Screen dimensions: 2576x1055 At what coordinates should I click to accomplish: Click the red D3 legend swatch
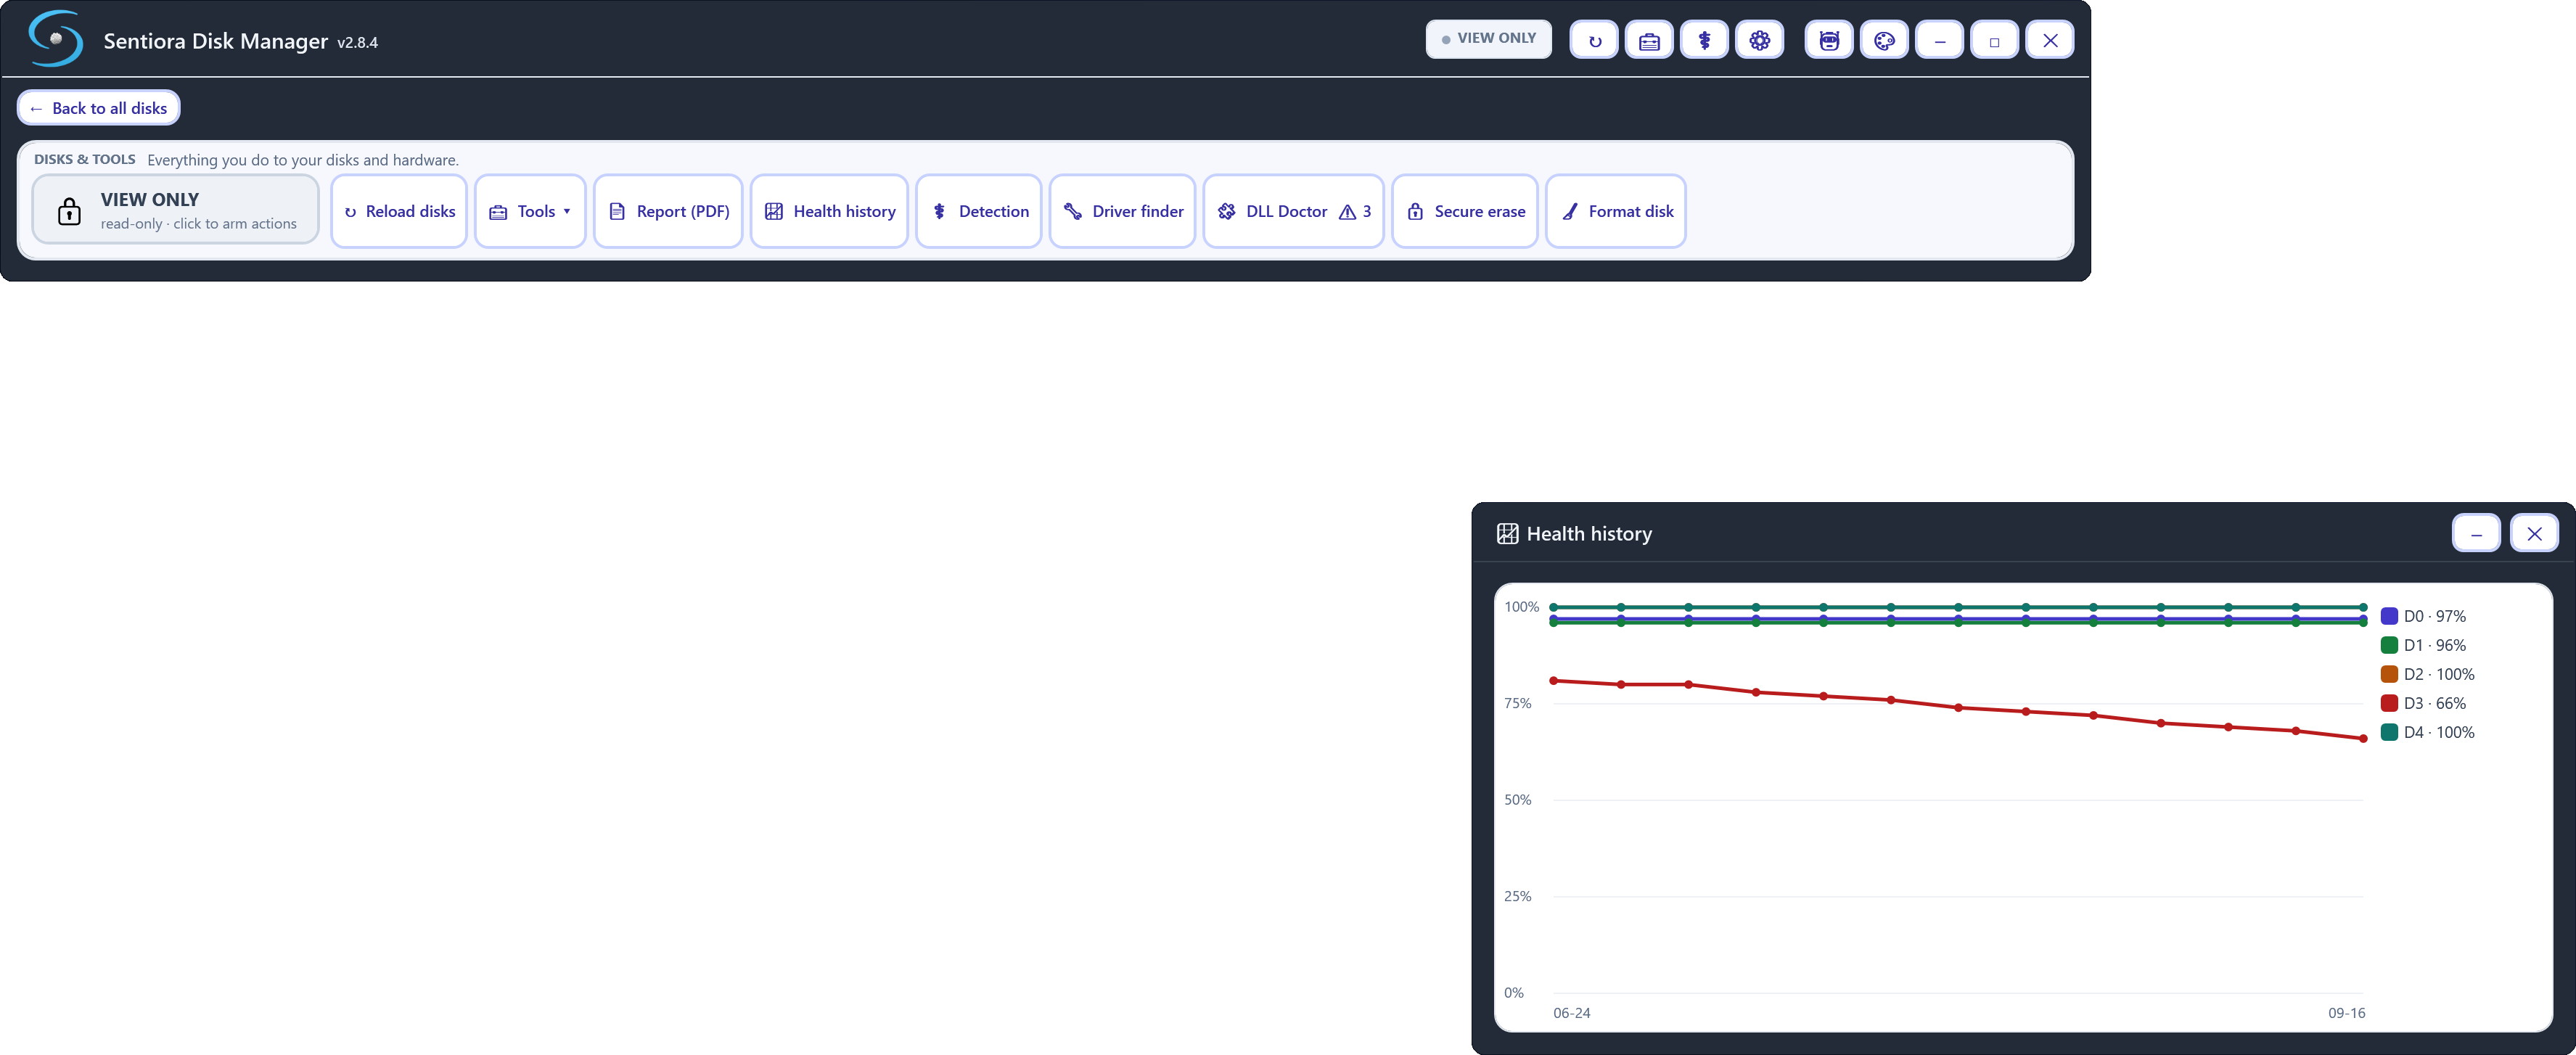(x=2389, y=703)
